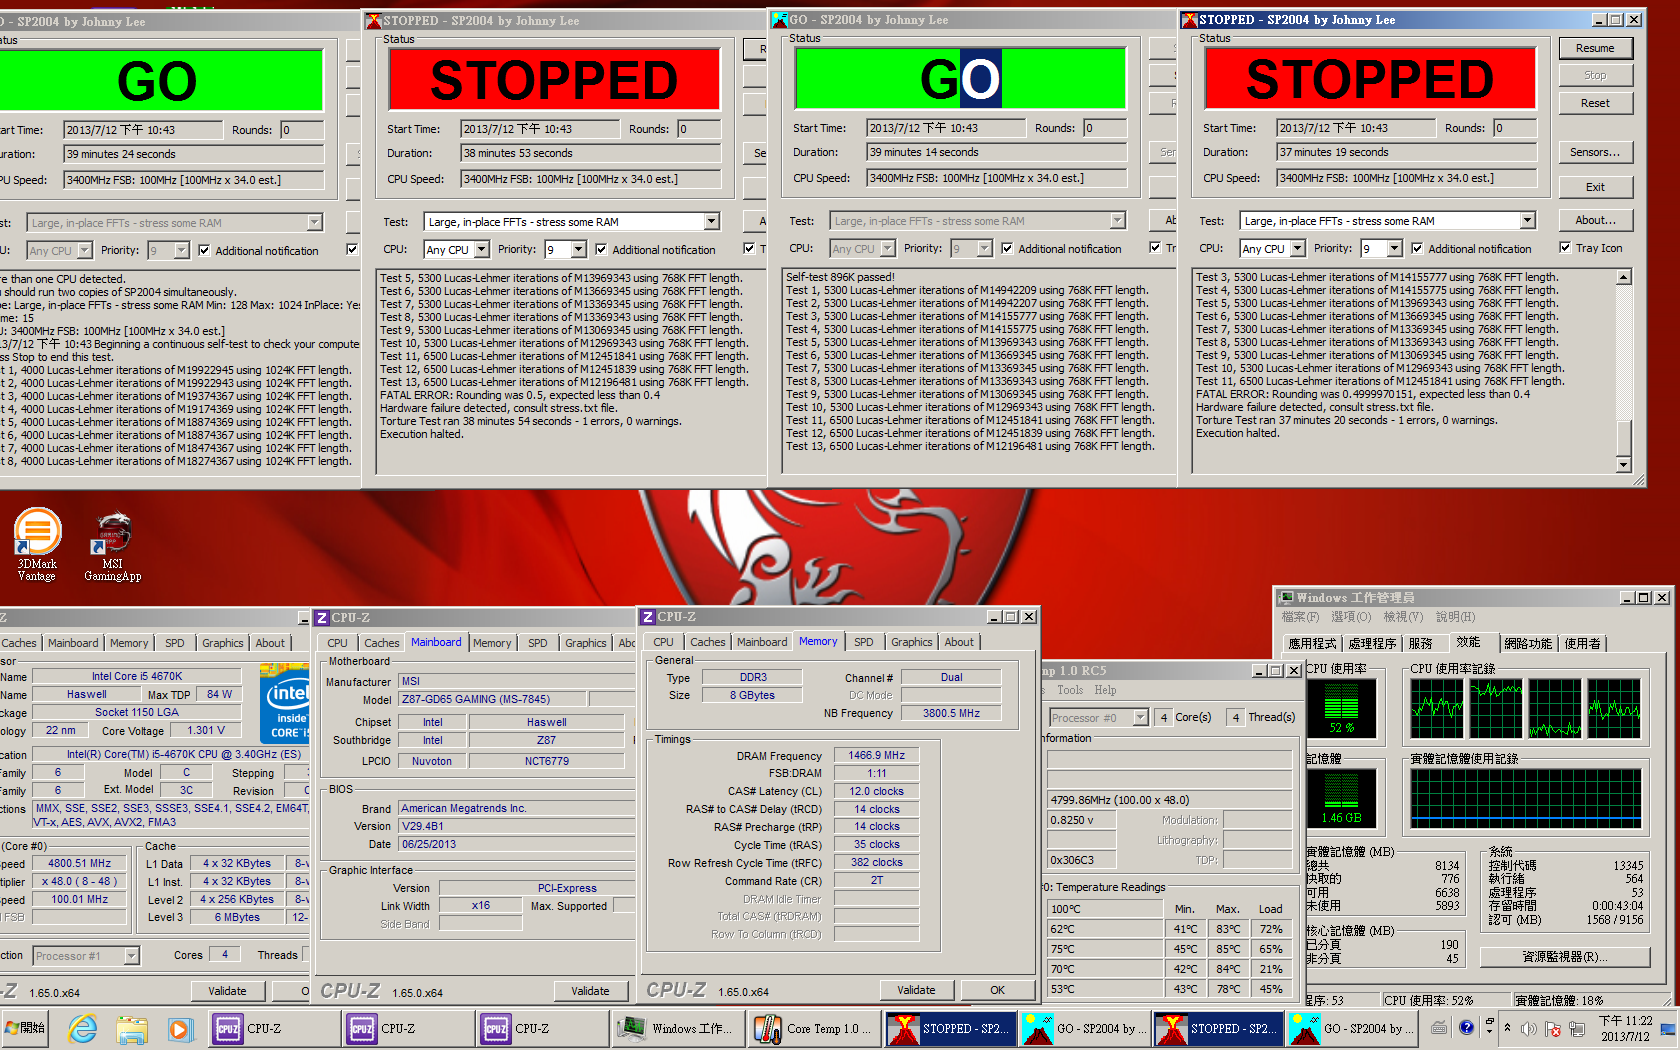Image resolution: width=1680 pixels, height=1050 pixels.
Task: Click the Windows 工作管理員 title bar icon
Action: click(1288, 597)
